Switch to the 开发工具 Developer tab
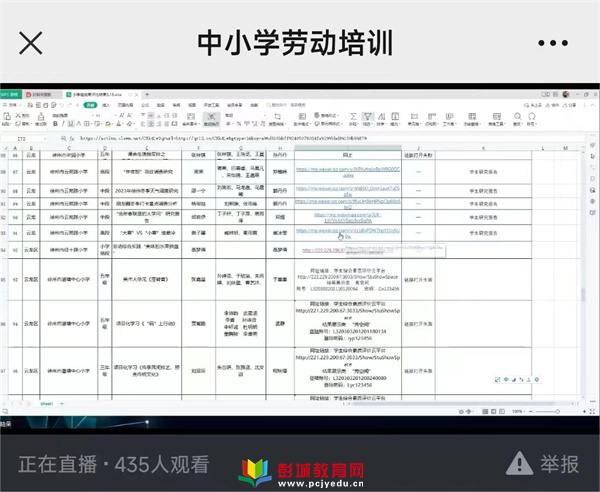The height and width of the screenshot is (492, 600). point(211,105)
